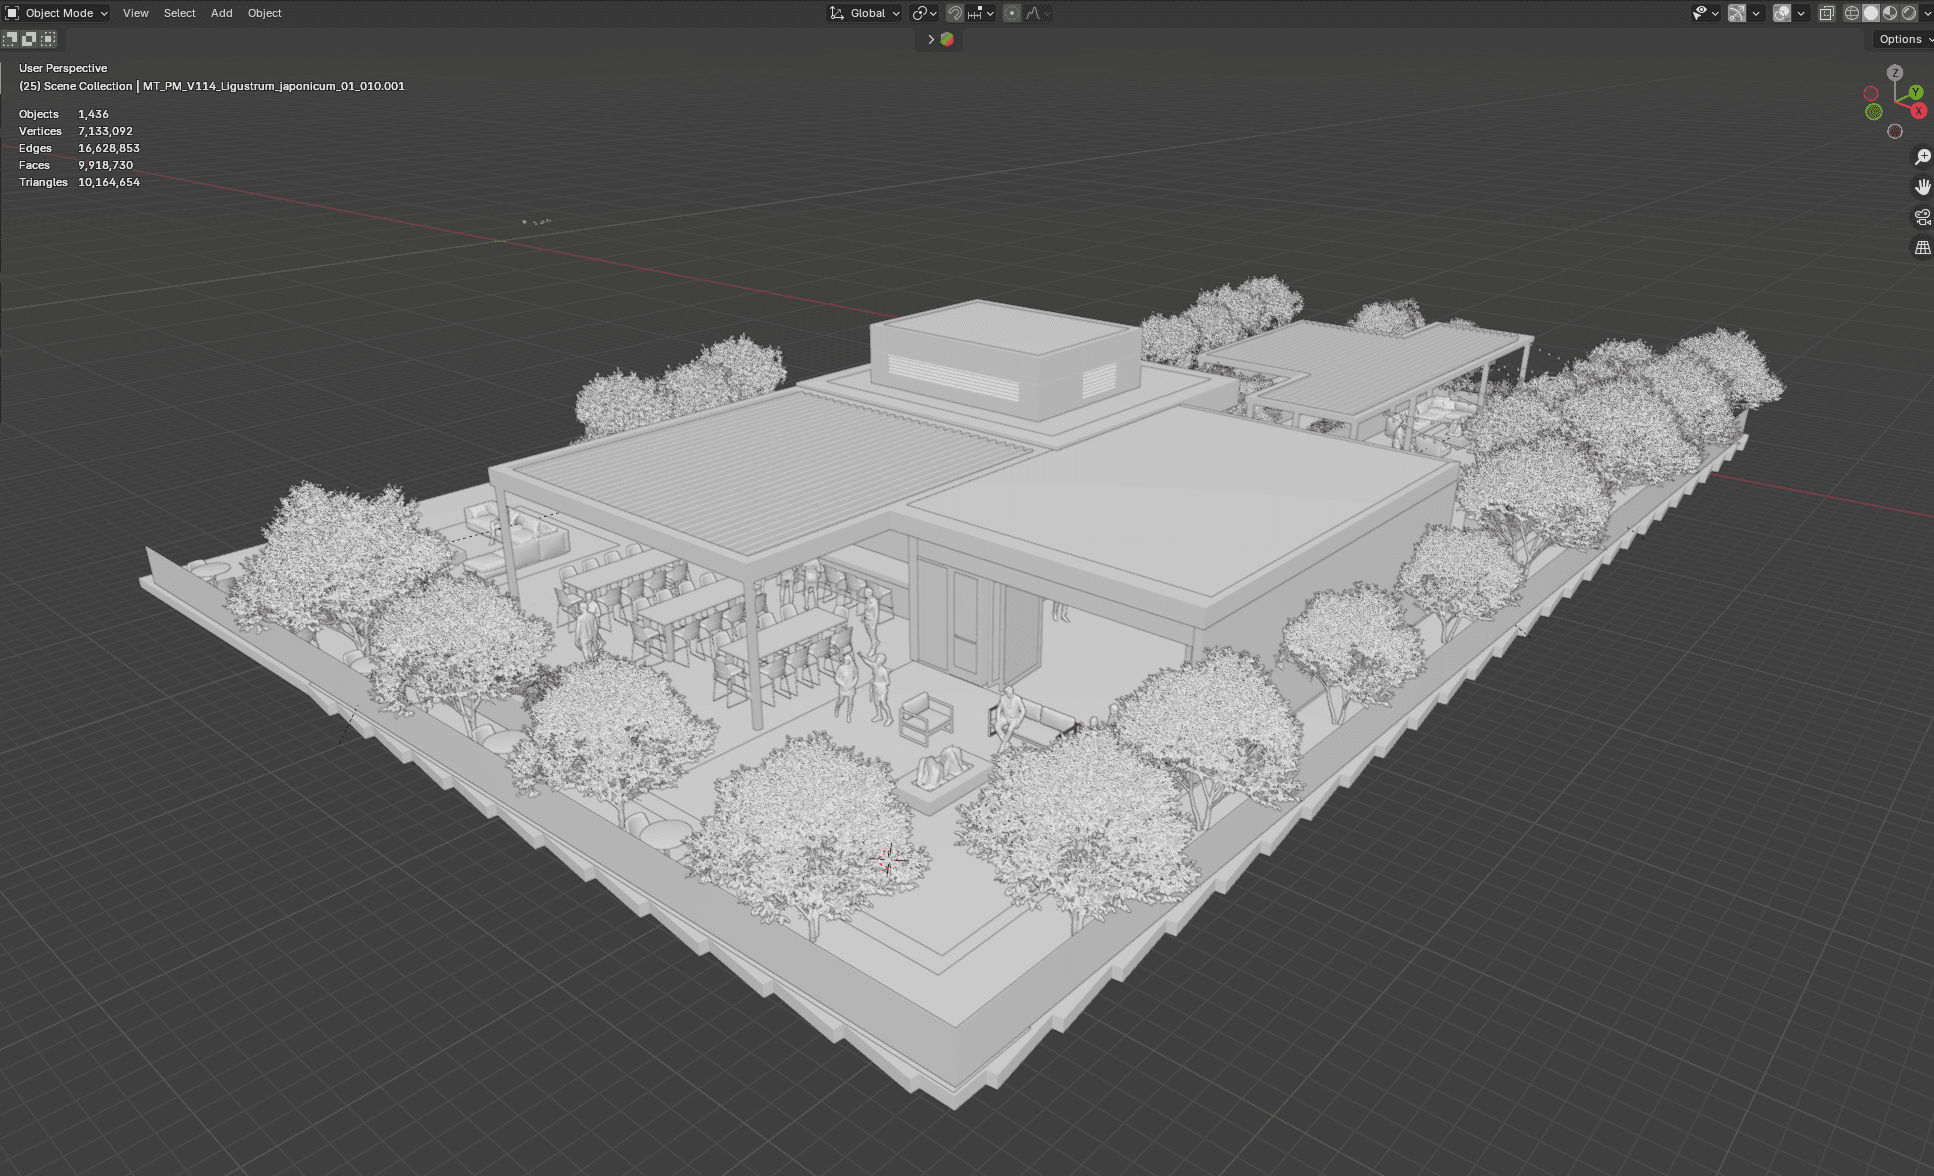Click the pan view hand icon
This screenshot has height=1176, width=1934.
(1922, 187)
